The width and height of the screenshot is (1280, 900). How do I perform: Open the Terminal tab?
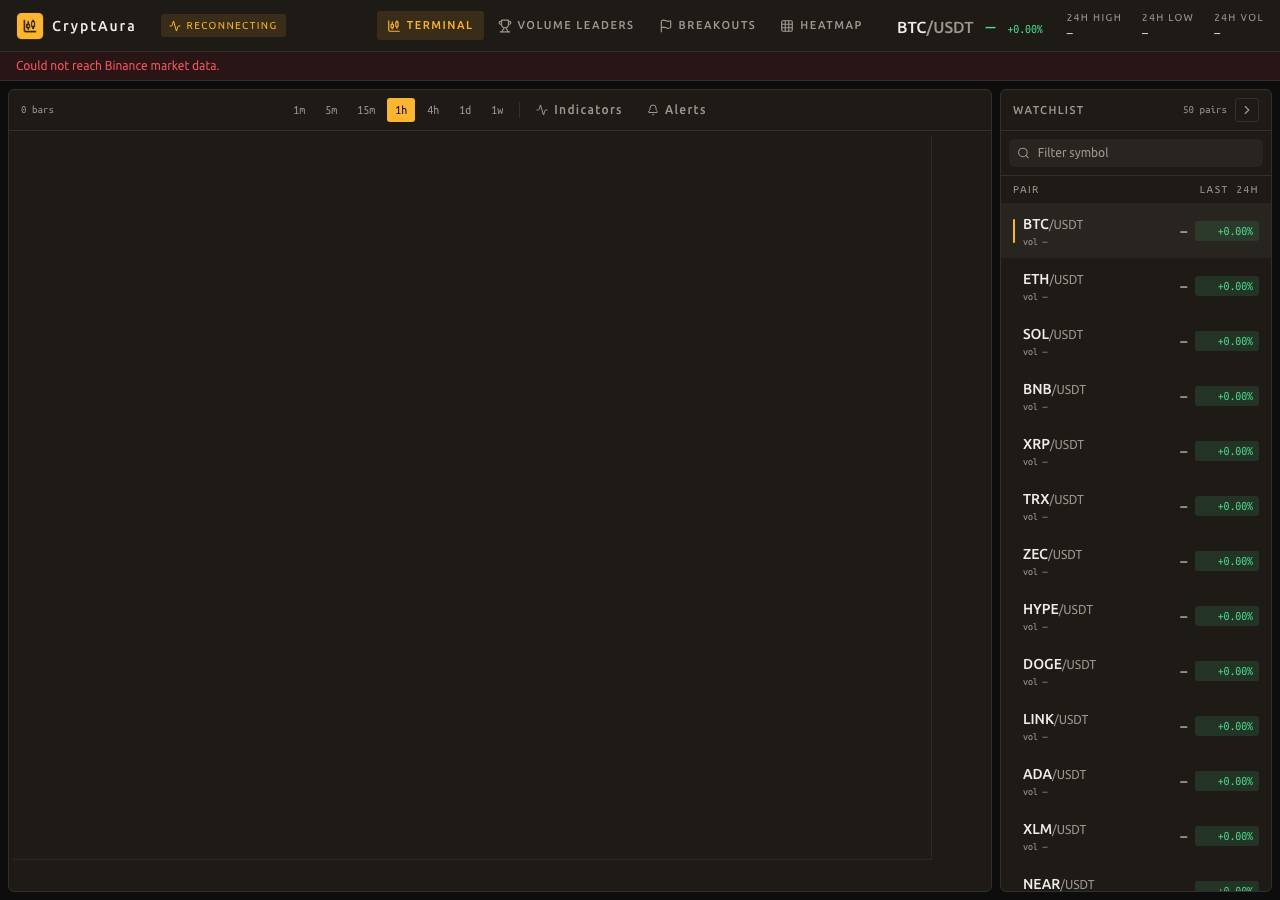coord(430,26)
